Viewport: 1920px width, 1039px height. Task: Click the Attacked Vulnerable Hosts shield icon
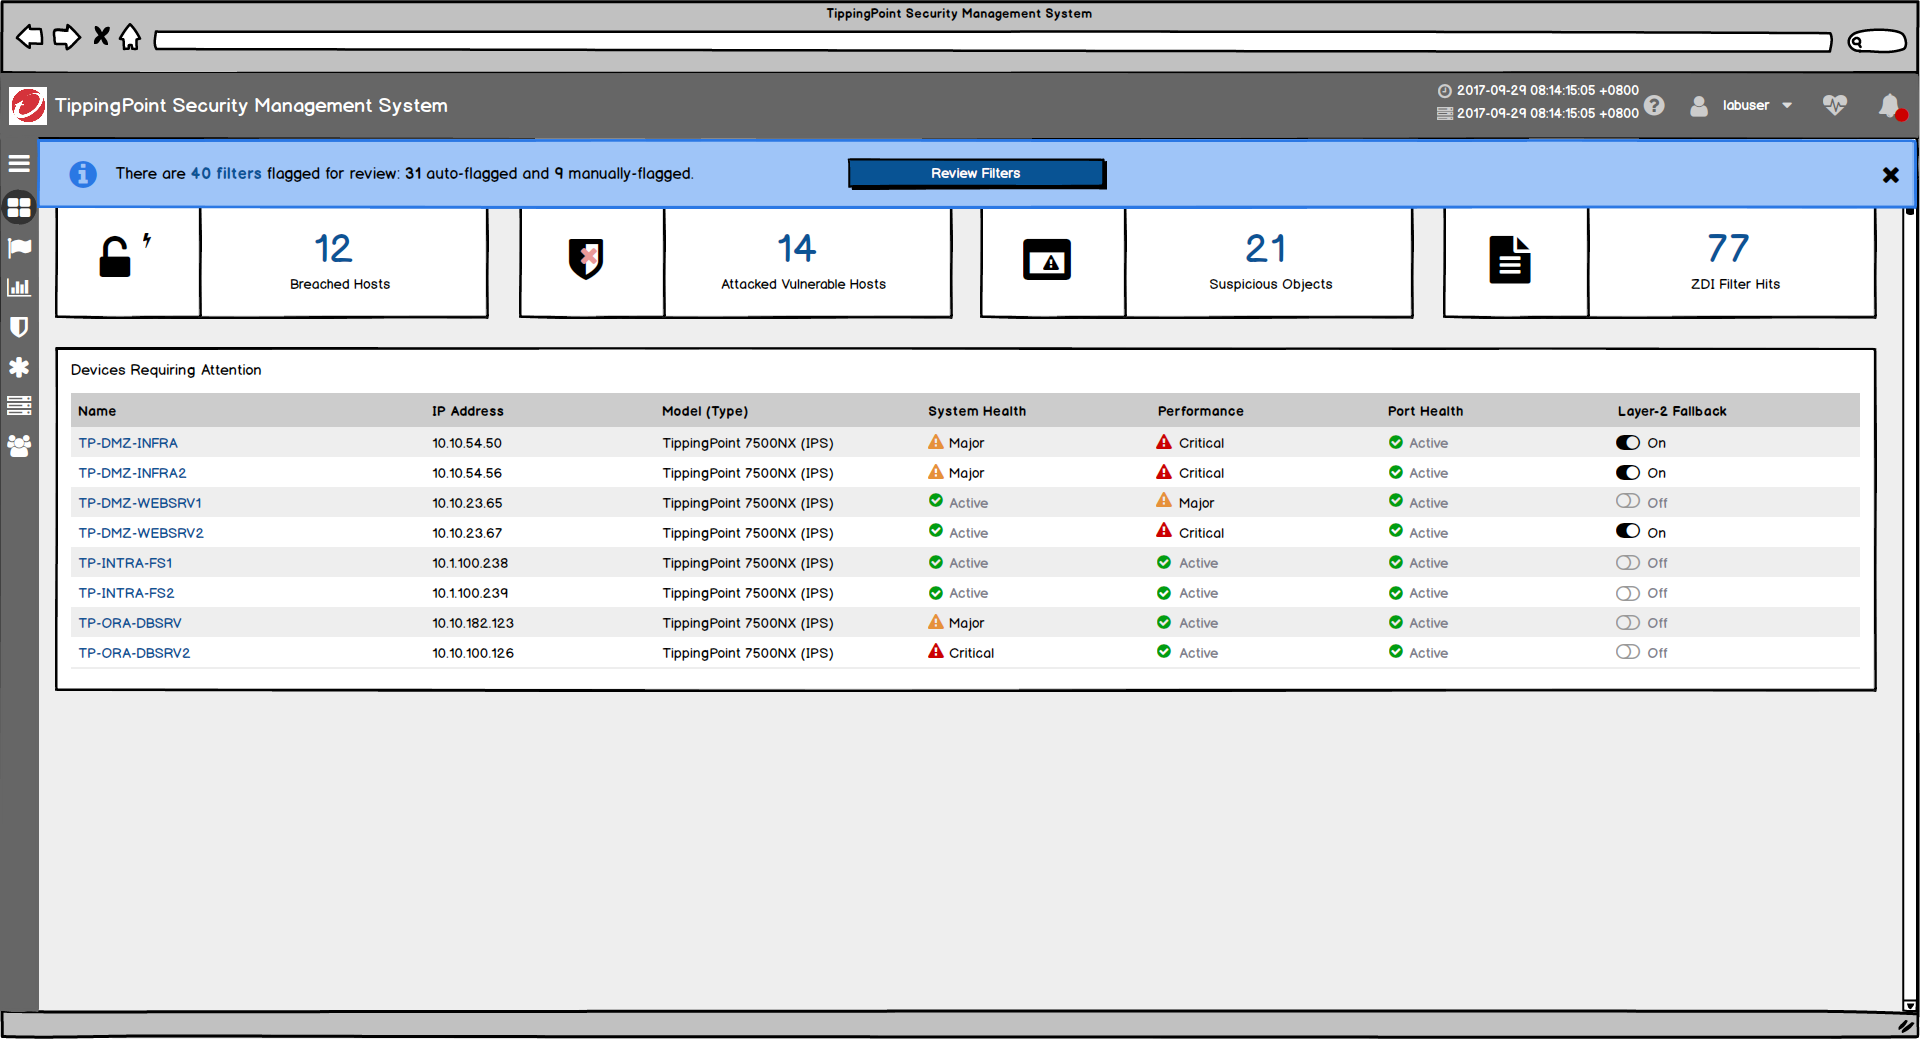point(586,259)
